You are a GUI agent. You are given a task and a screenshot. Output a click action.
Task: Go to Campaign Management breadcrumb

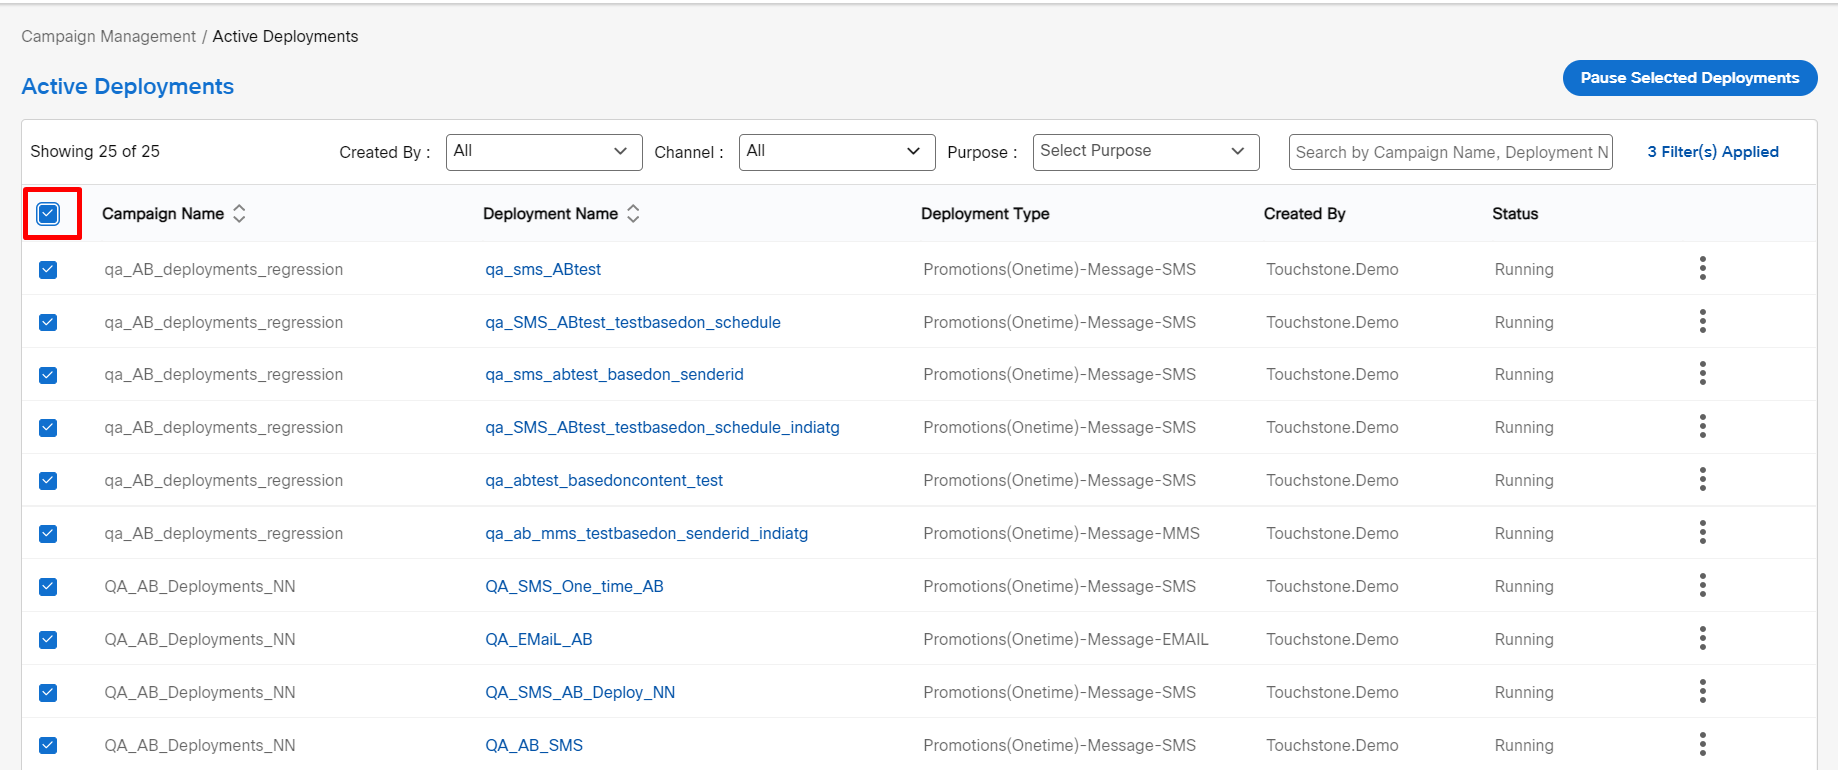pos(109,36)
